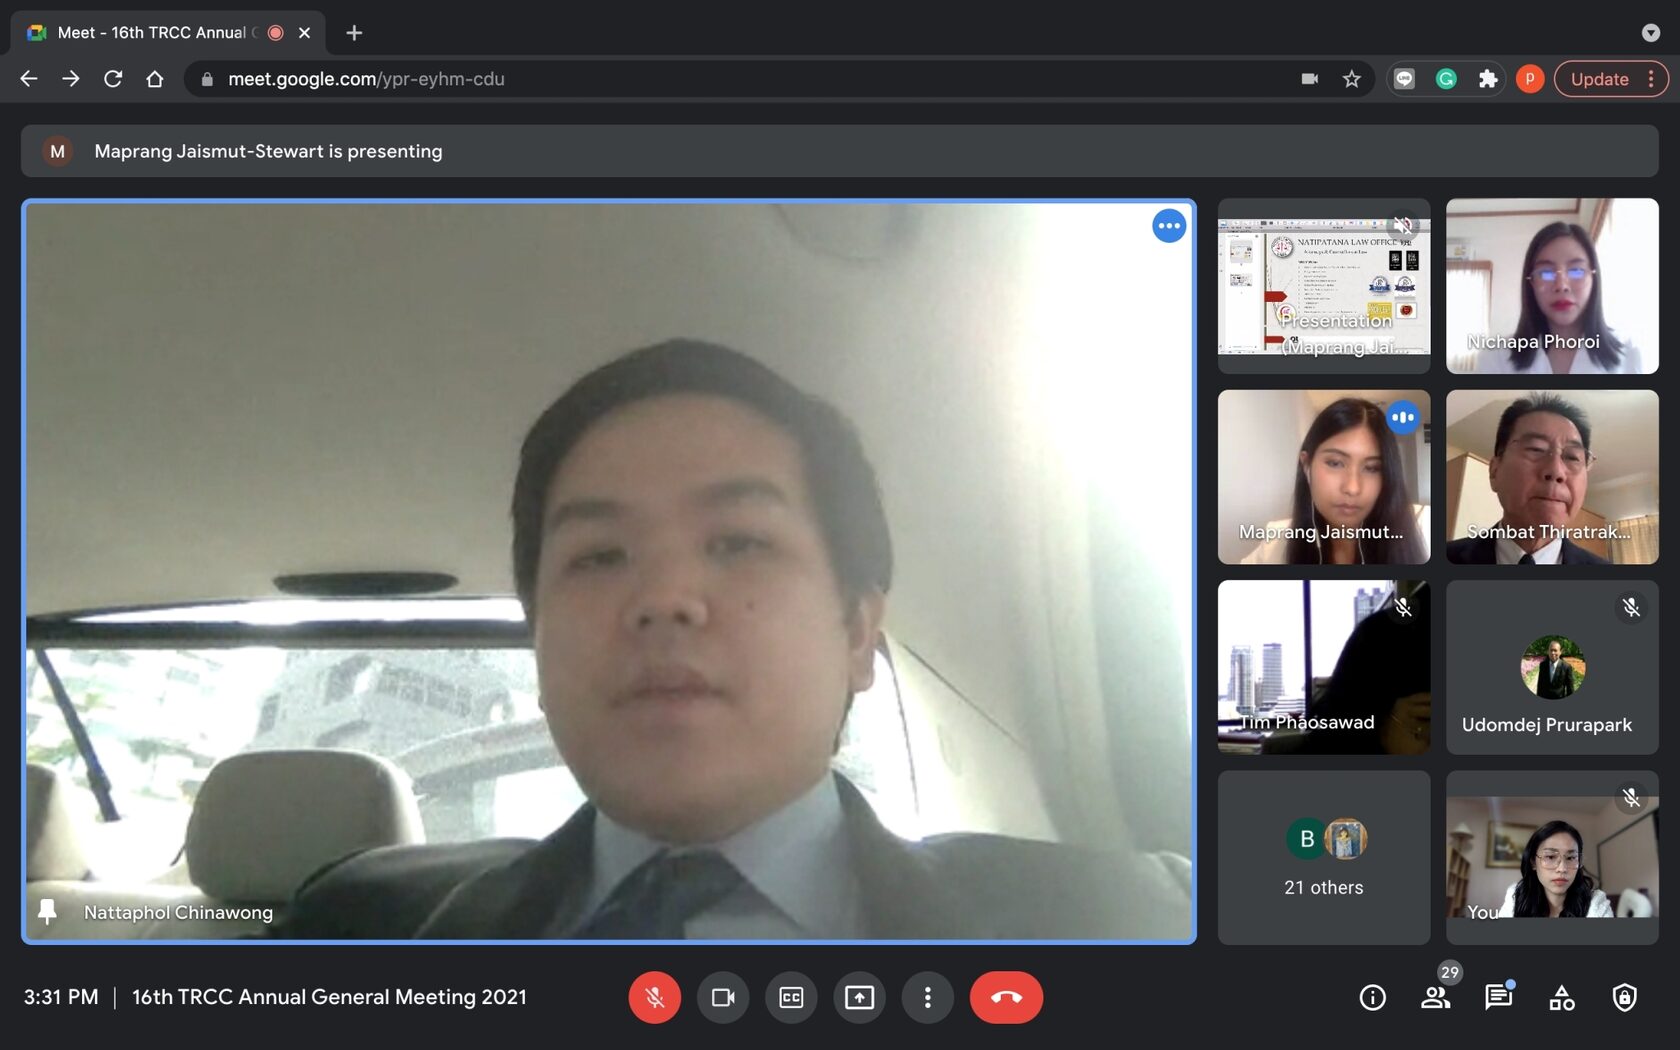The height and width of the screenshot is (1050, 1680).
Task: Toggle closed captions
Action: point(791,997)
